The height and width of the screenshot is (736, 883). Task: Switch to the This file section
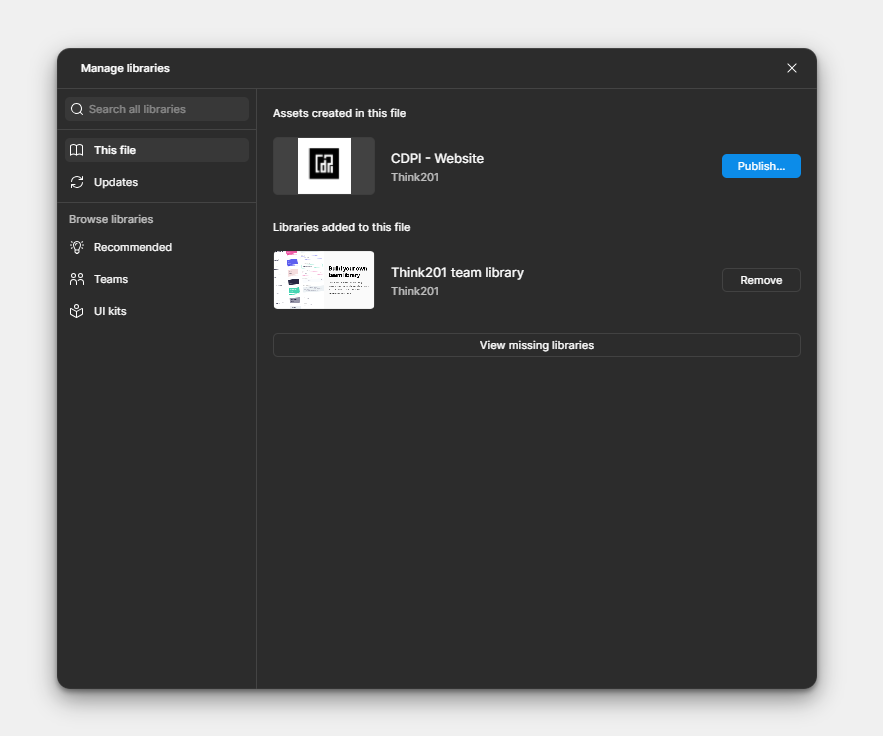[115, 150]
